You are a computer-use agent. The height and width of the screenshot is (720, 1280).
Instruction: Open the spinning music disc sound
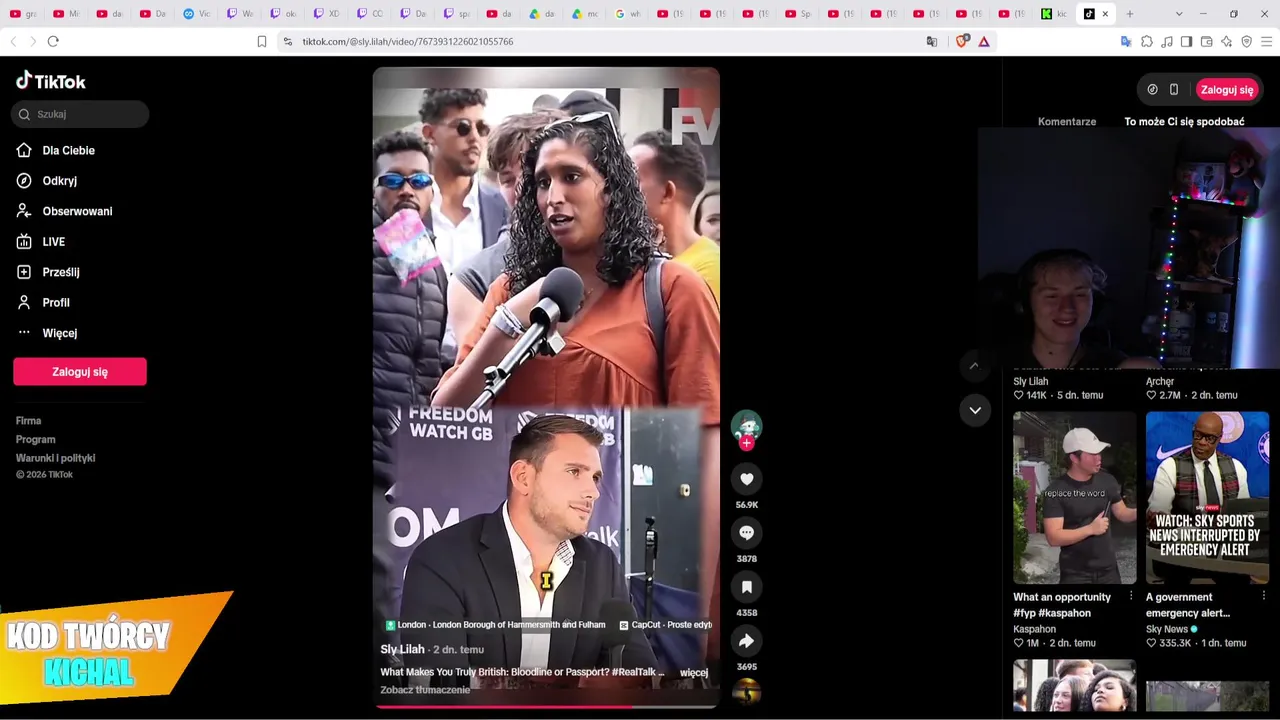746,691
